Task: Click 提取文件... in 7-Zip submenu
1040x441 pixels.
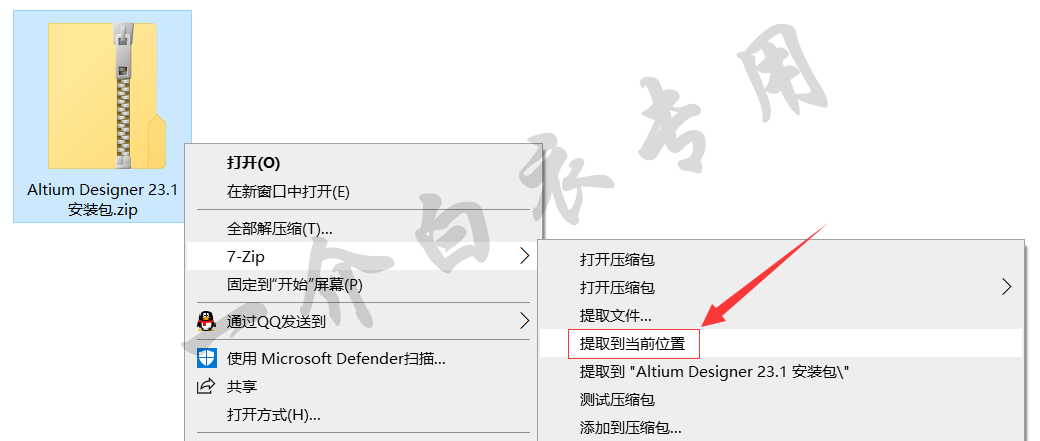Action: (616, 316)
